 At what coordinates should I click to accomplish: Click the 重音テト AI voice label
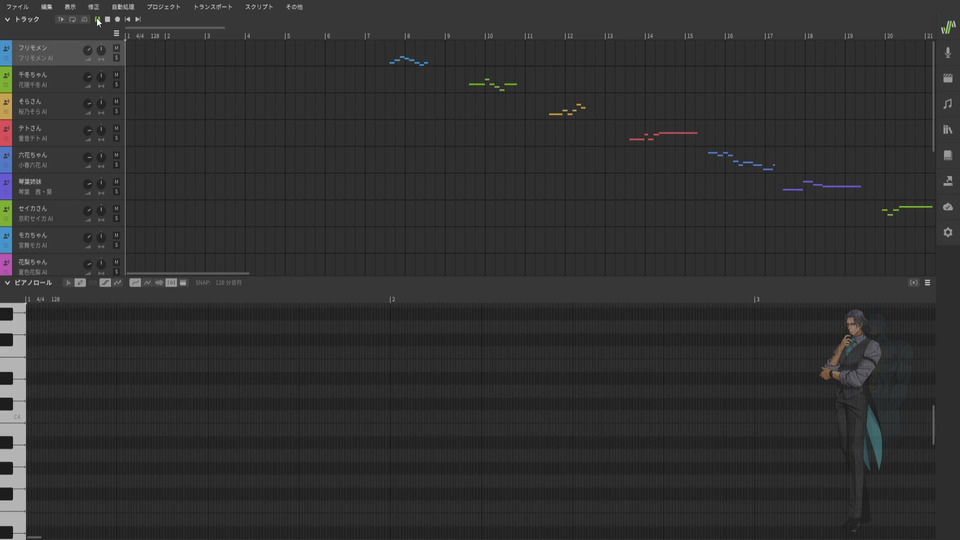point(33,138)
